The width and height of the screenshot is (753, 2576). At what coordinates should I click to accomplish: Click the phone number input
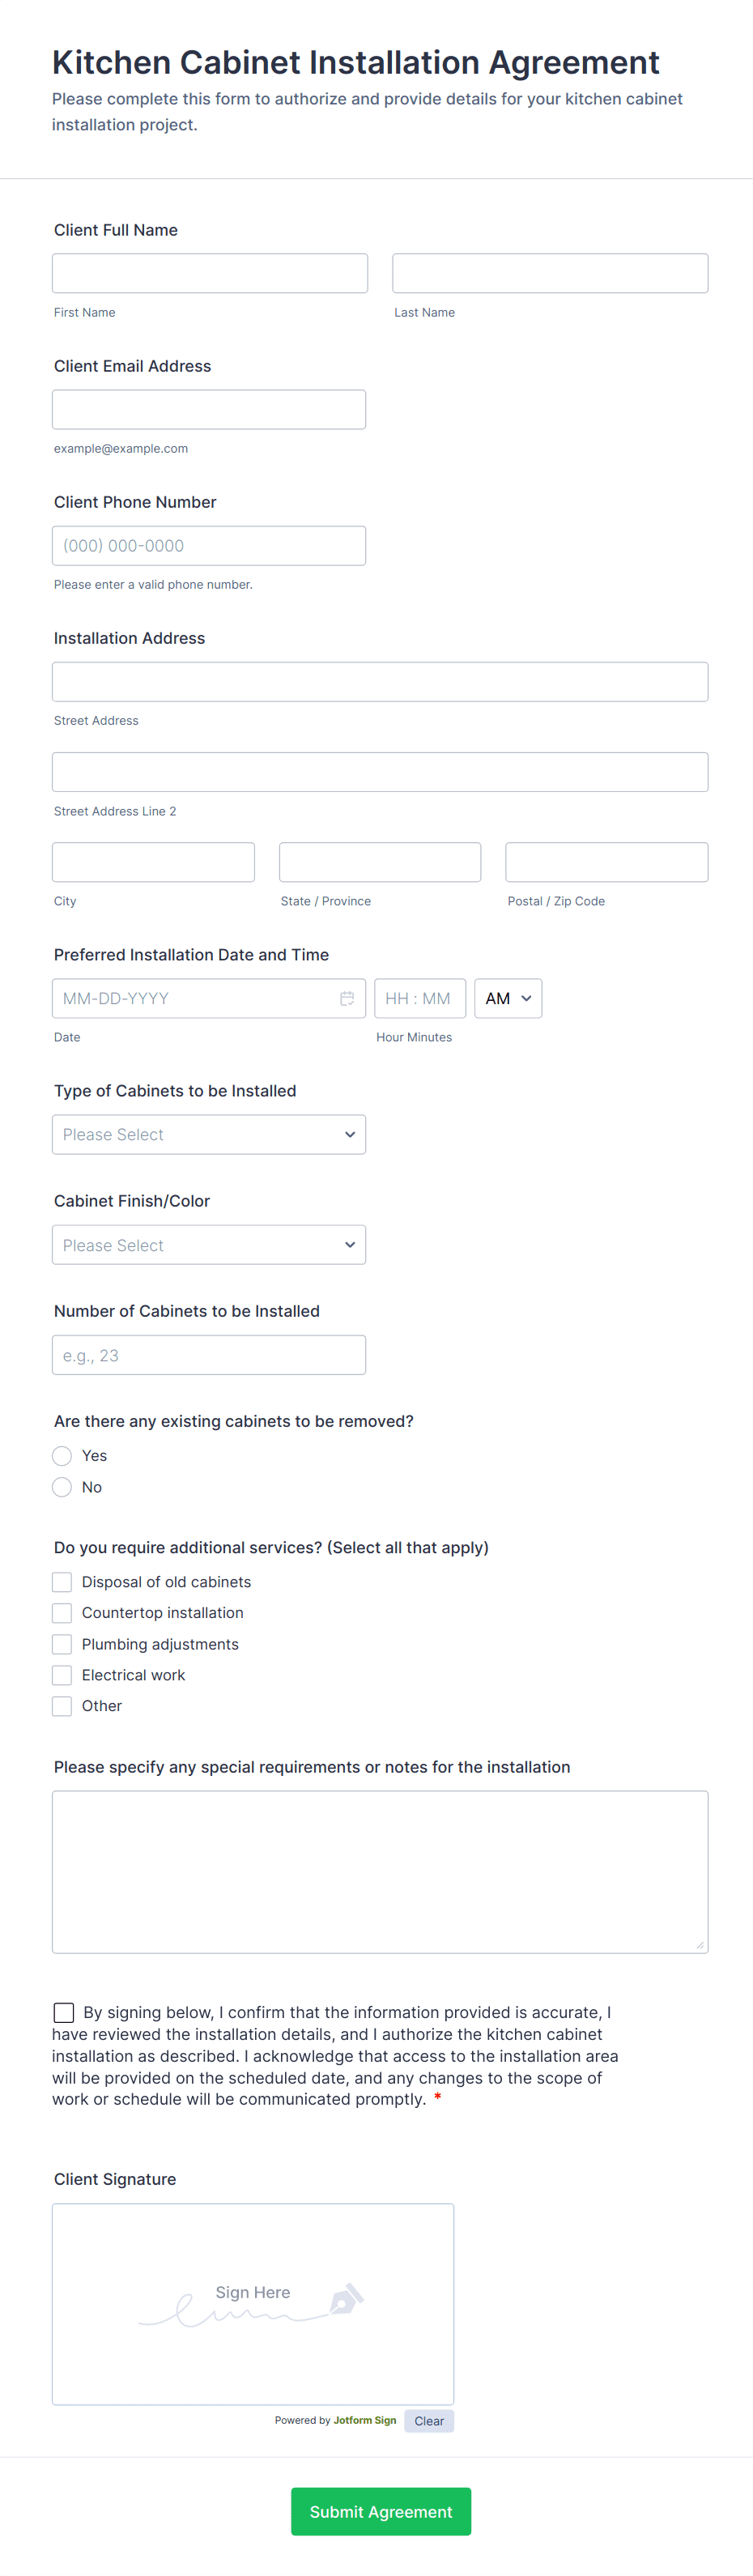209,546
